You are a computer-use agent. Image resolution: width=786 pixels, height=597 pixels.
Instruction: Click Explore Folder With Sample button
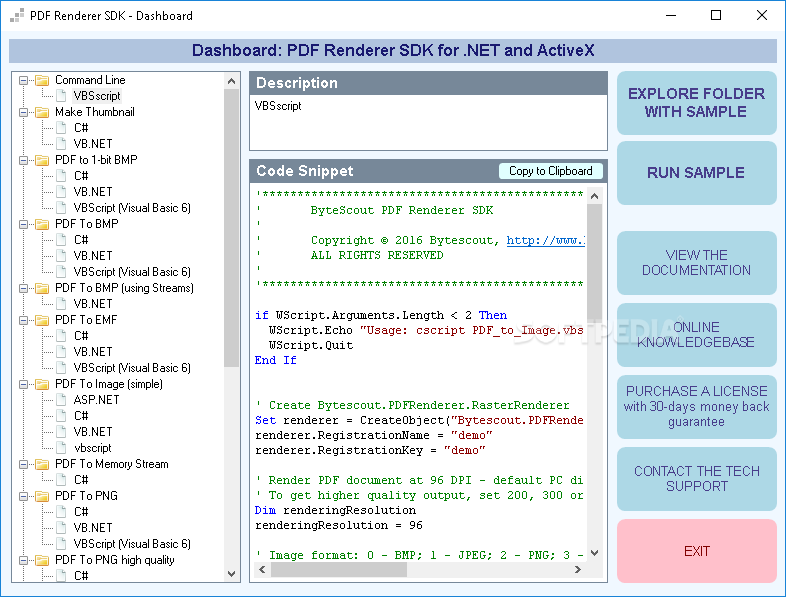(696, 103)
